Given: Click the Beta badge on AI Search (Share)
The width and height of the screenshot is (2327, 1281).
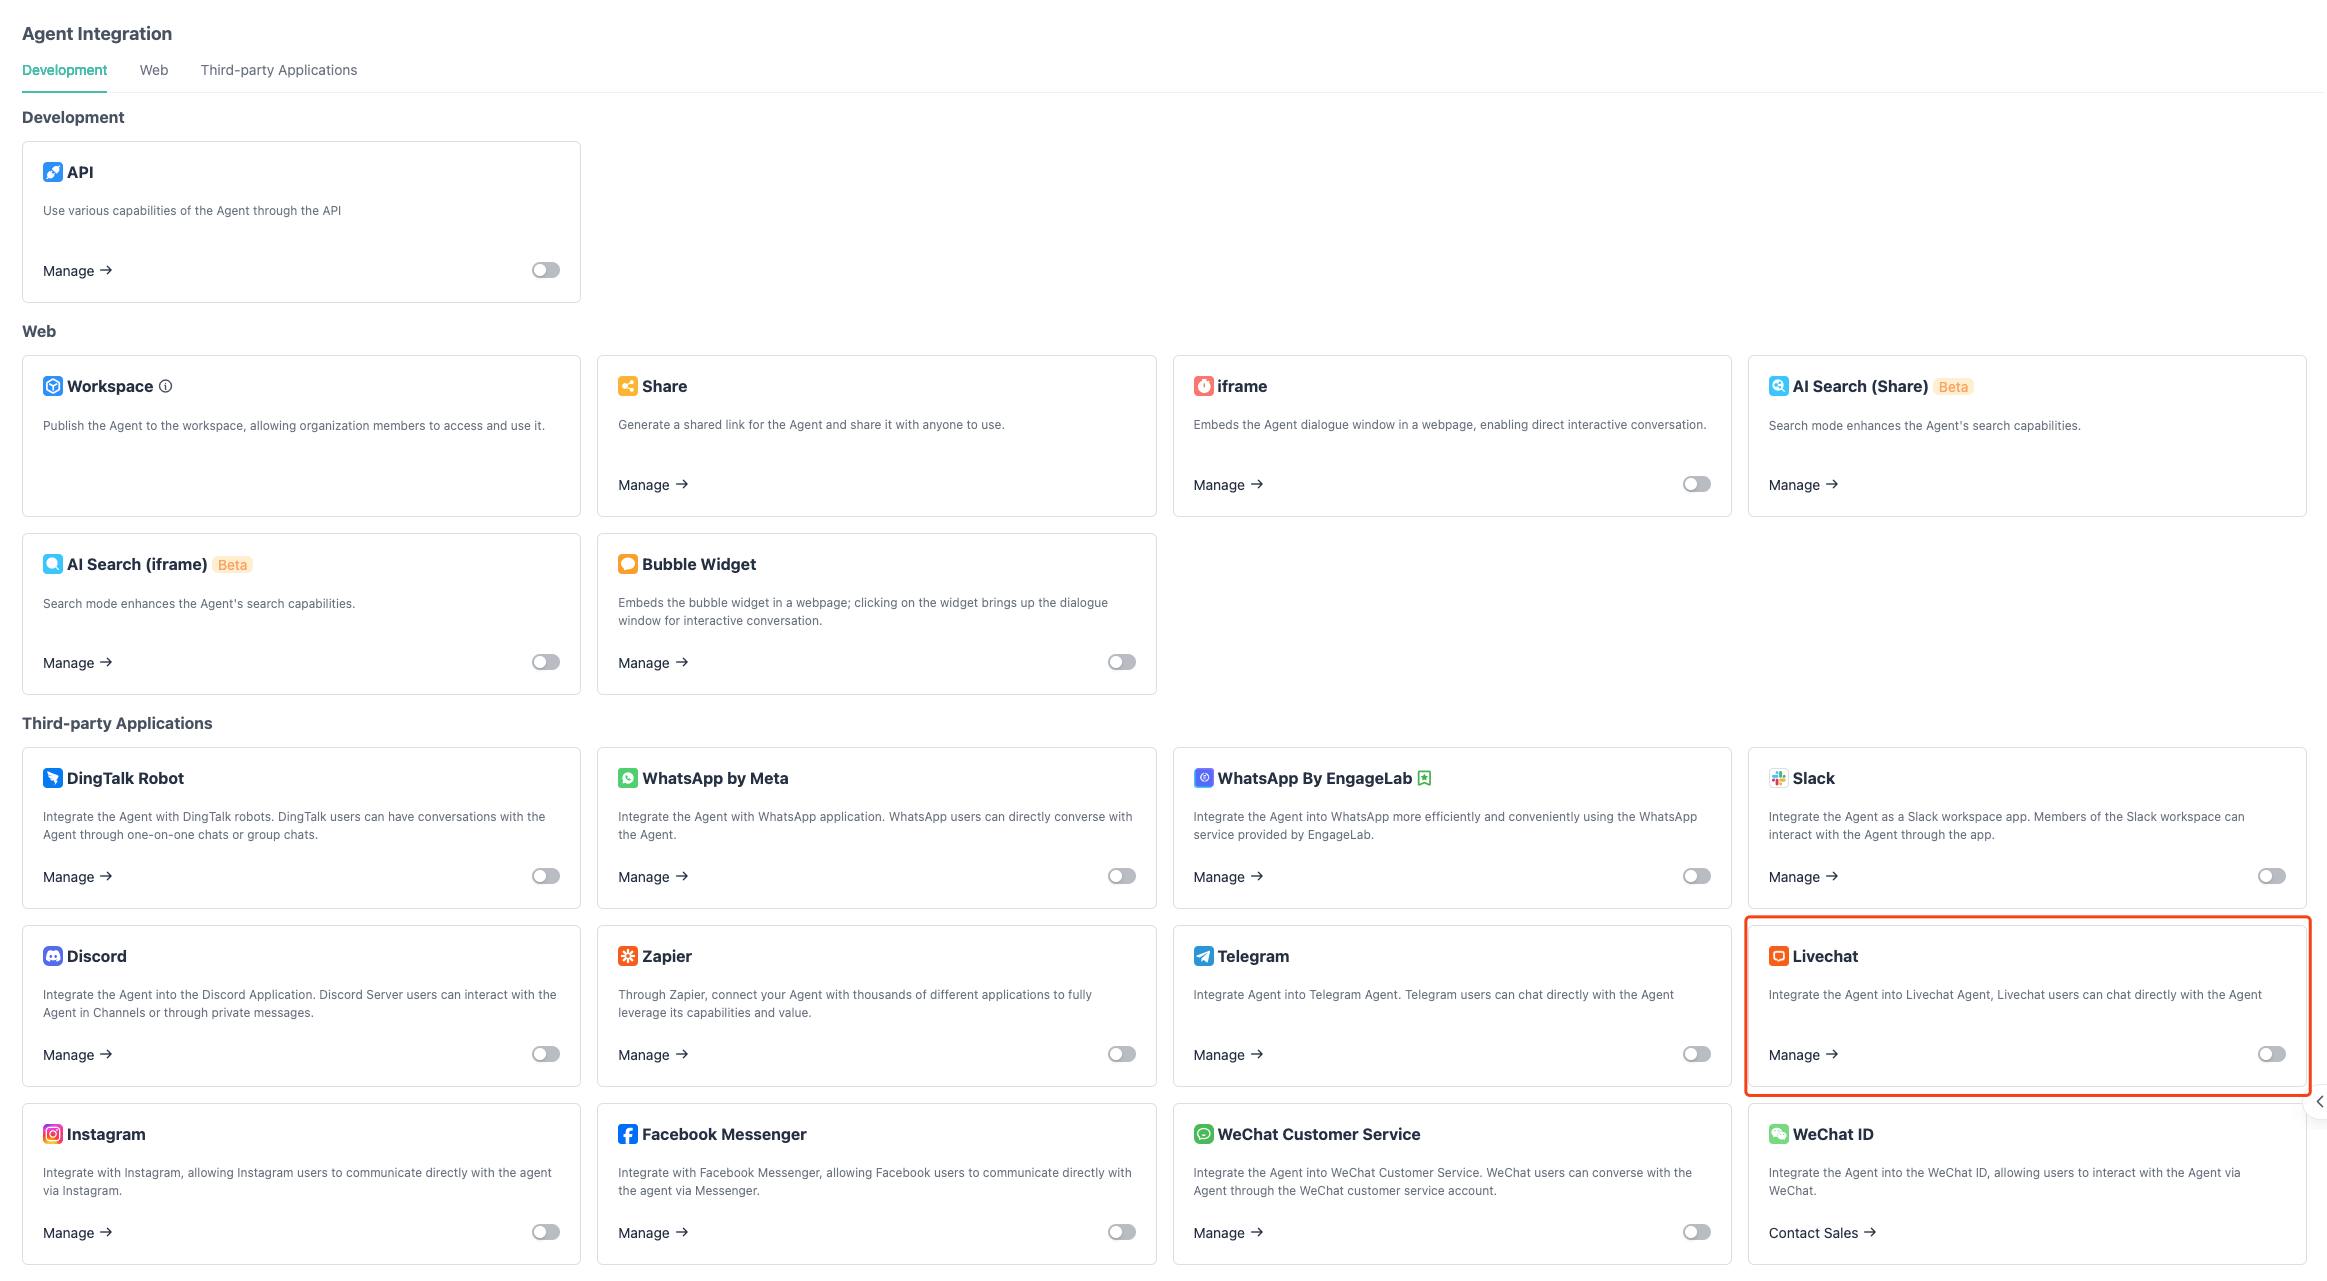Looking at the screenshot, I should (1952, 387).
